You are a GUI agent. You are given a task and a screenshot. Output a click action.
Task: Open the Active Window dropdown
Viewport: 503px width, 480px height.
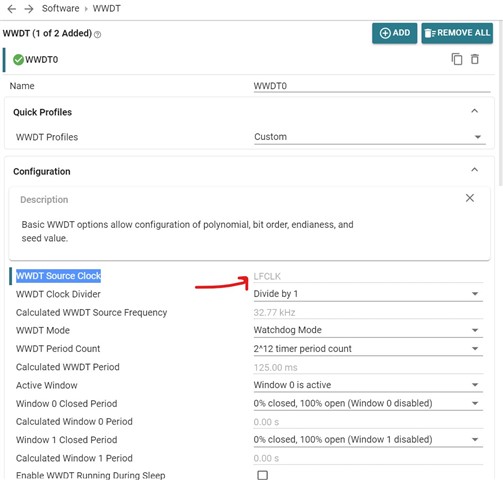[368, 385]
